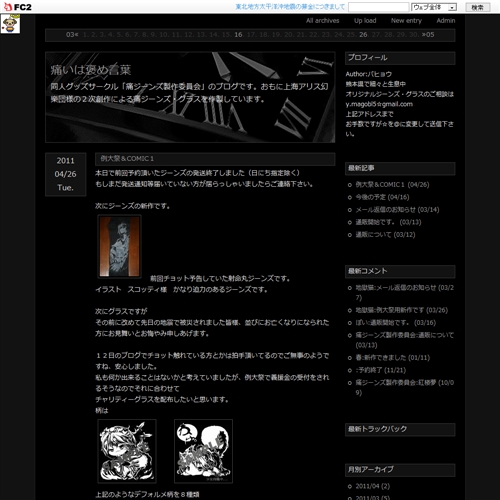The height and width of the screenshot is (500, 500).
Task: Open the ウェブ全体 search scope dropdown
Action: click(x=434, y=7)
